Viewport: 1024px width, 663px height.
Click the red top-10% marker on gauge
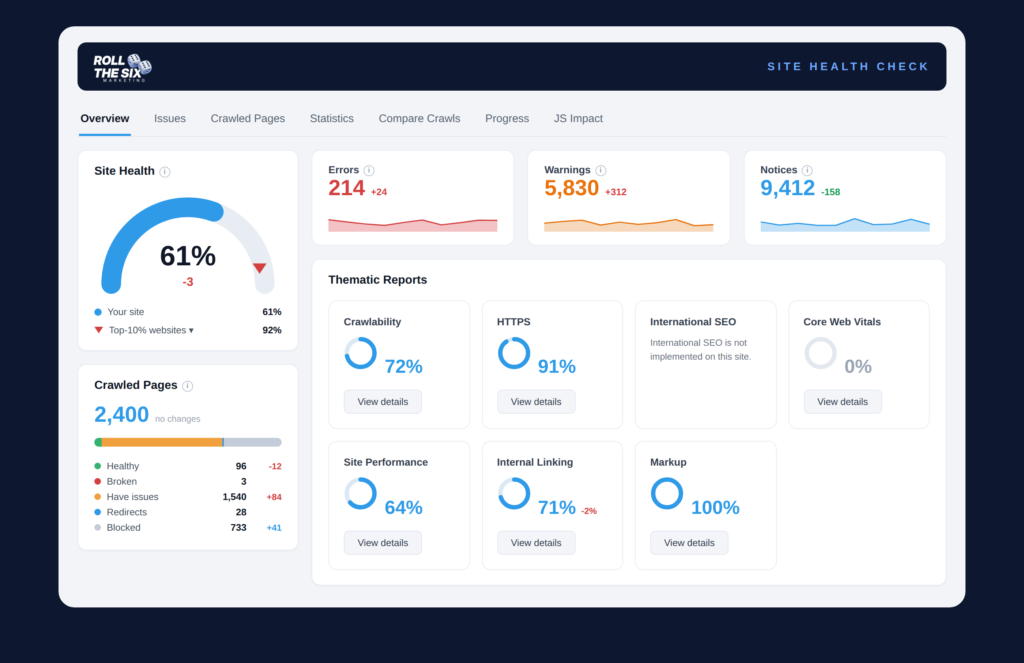point(259,268)
